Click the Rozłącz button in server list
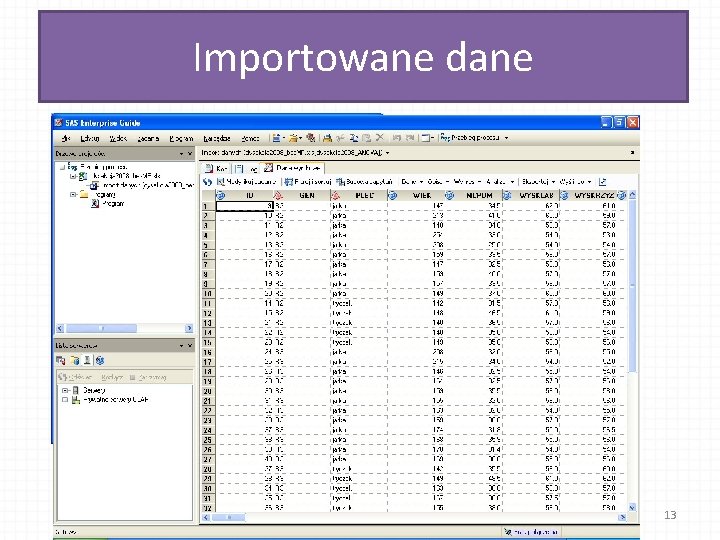 tap(112, 377)
